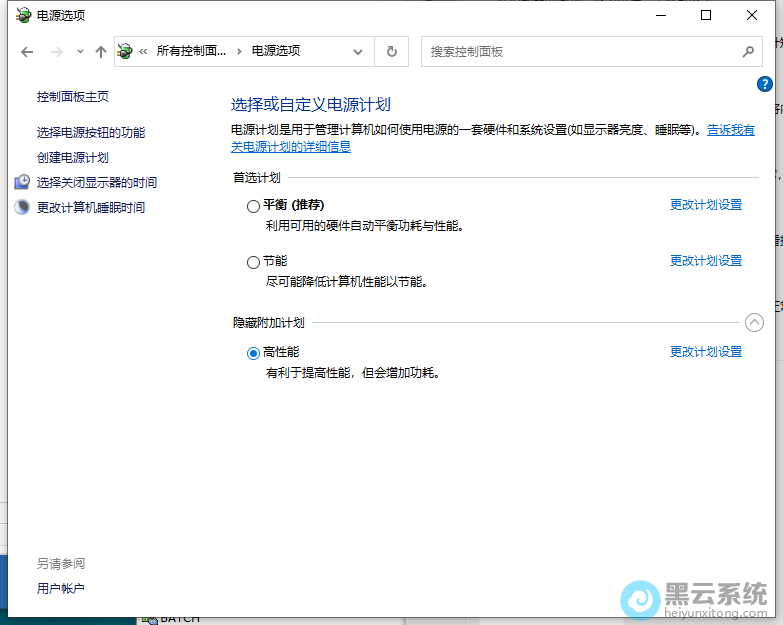Open 更改计划设置 for 高性能 plan
This screenshot has width=783, height=625.
pyautogui.click(x=705, y=352)
